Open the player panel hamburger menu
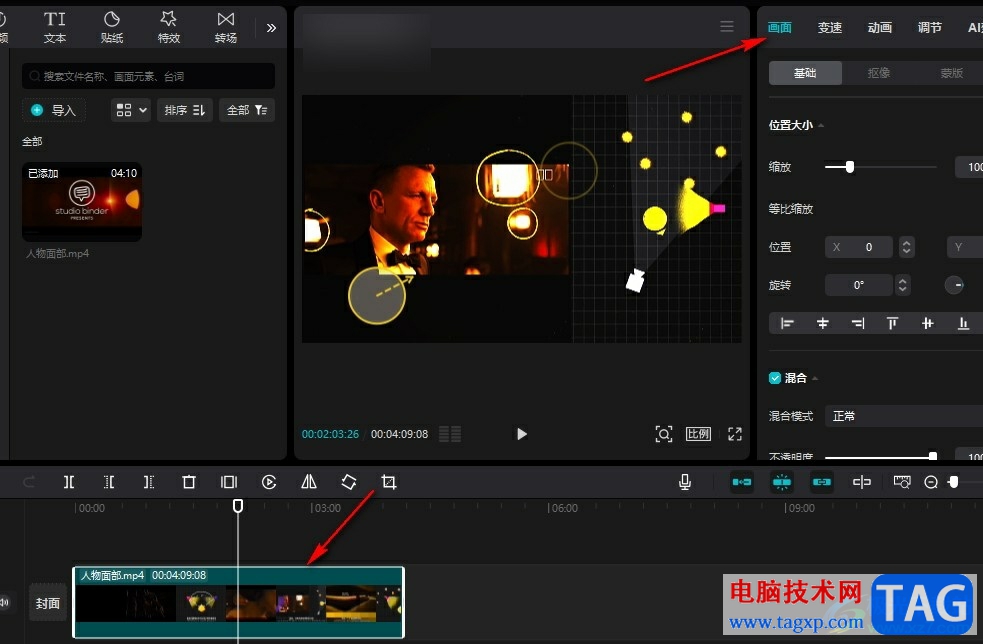This screenshot has height=644, width=983. tap(727, 26)
